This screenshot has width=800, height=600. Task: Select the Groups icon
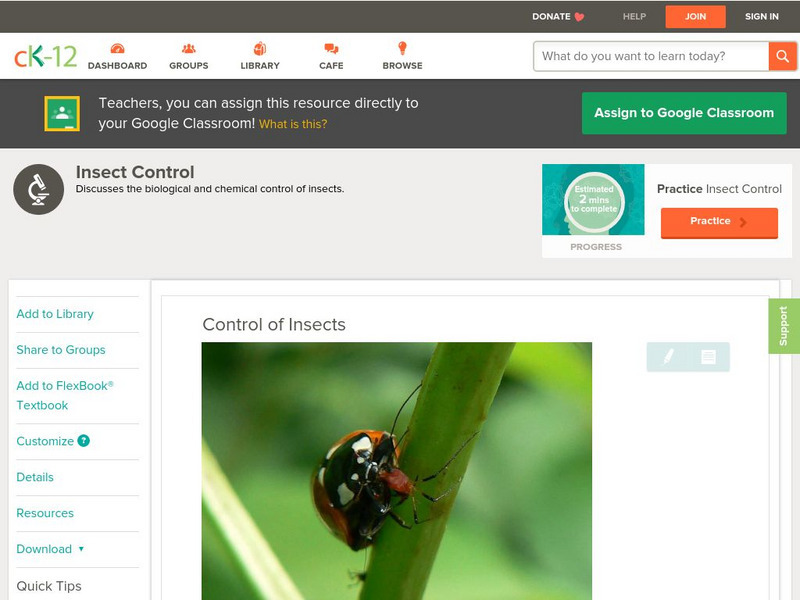tap(188, 47)
